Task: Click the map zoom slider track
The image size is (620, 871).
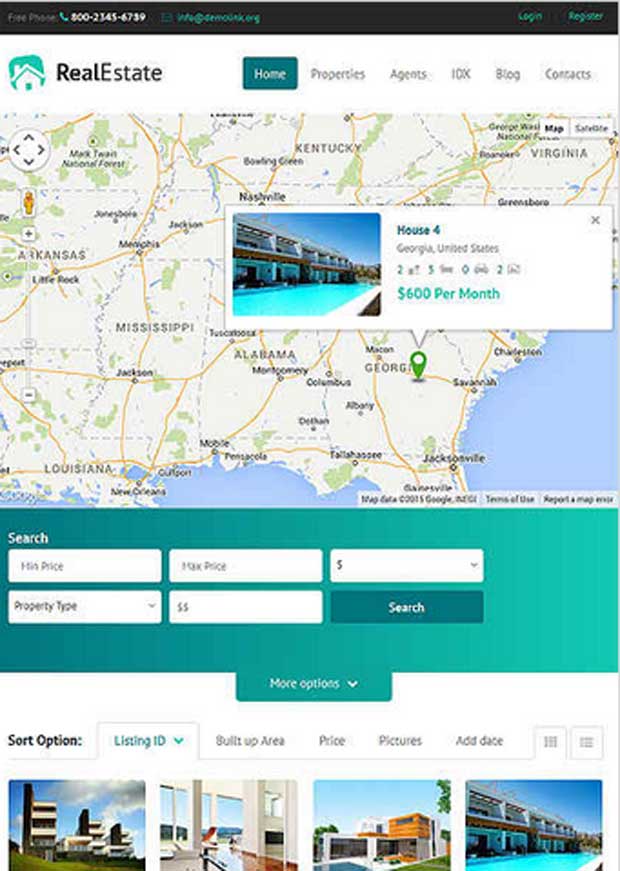Action: pos(29,314)
